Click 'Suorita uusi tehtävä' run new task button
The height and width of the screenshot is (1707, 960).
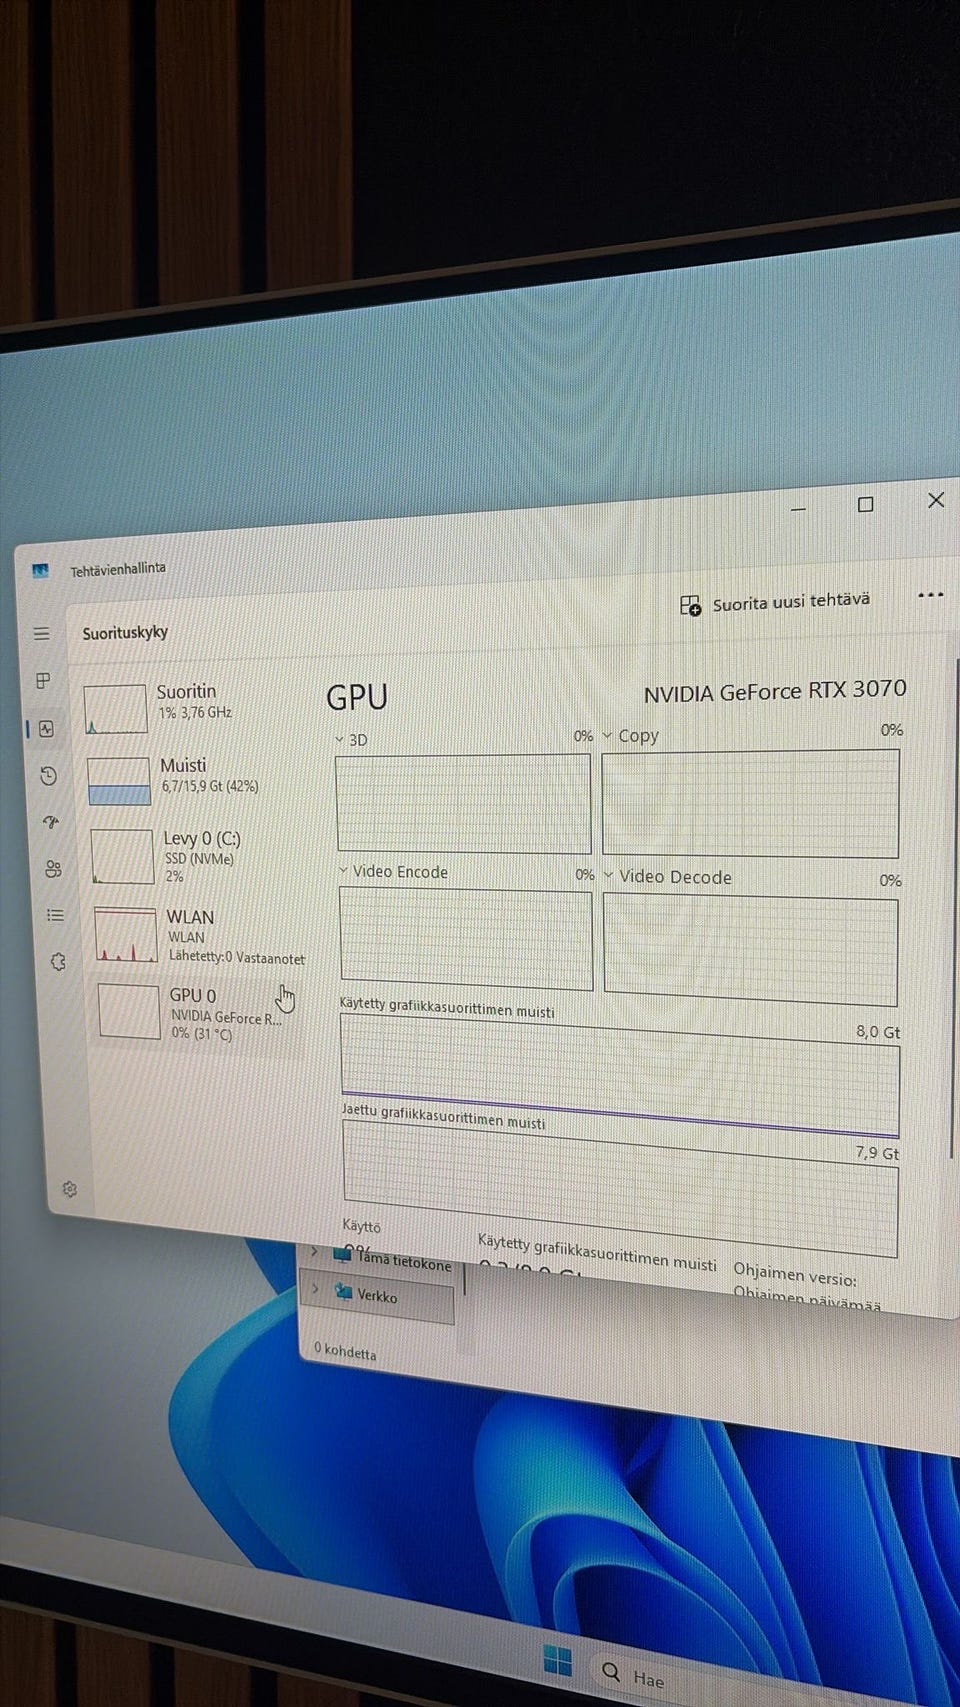click(775, 603)
